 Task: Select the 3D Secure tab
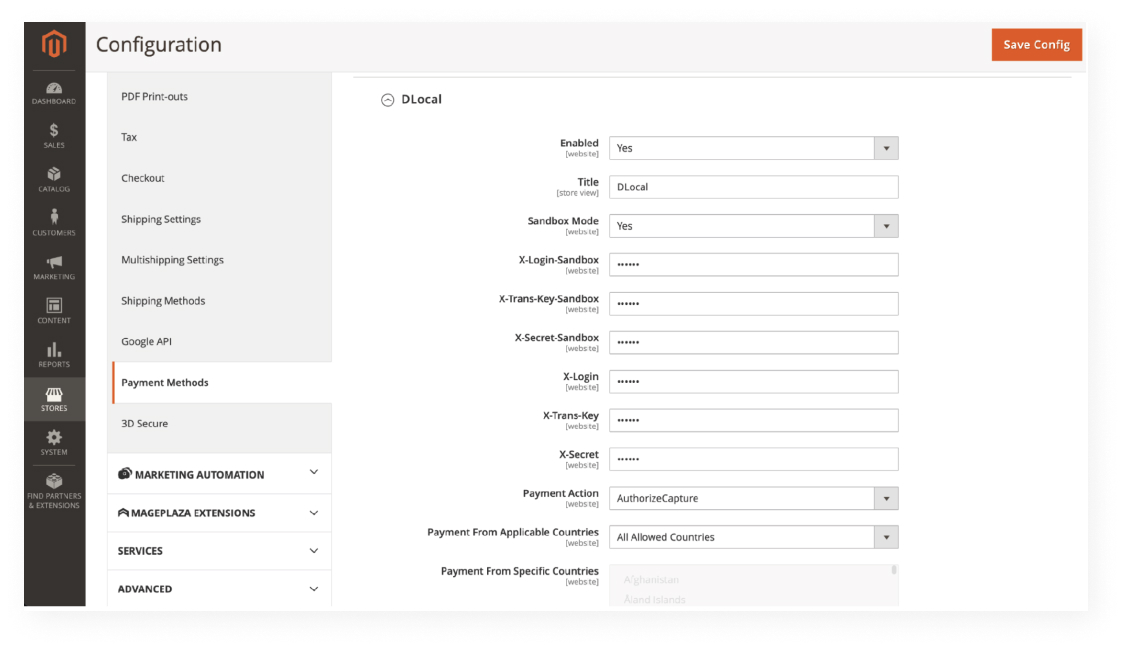222,423
